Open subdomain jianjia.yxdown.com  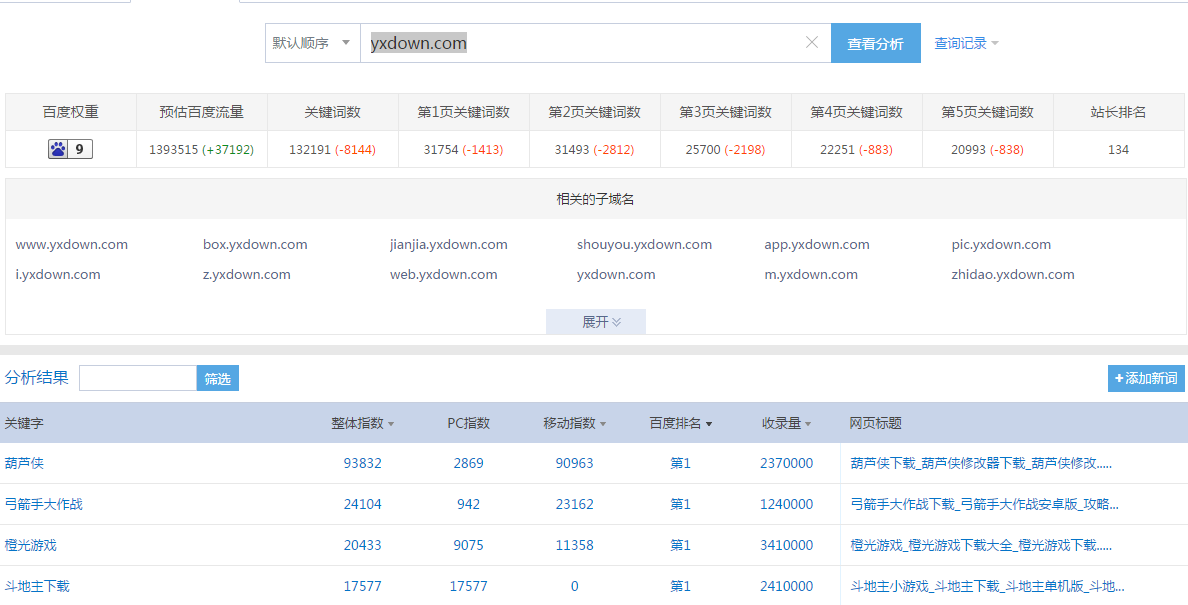coord(449,245)
